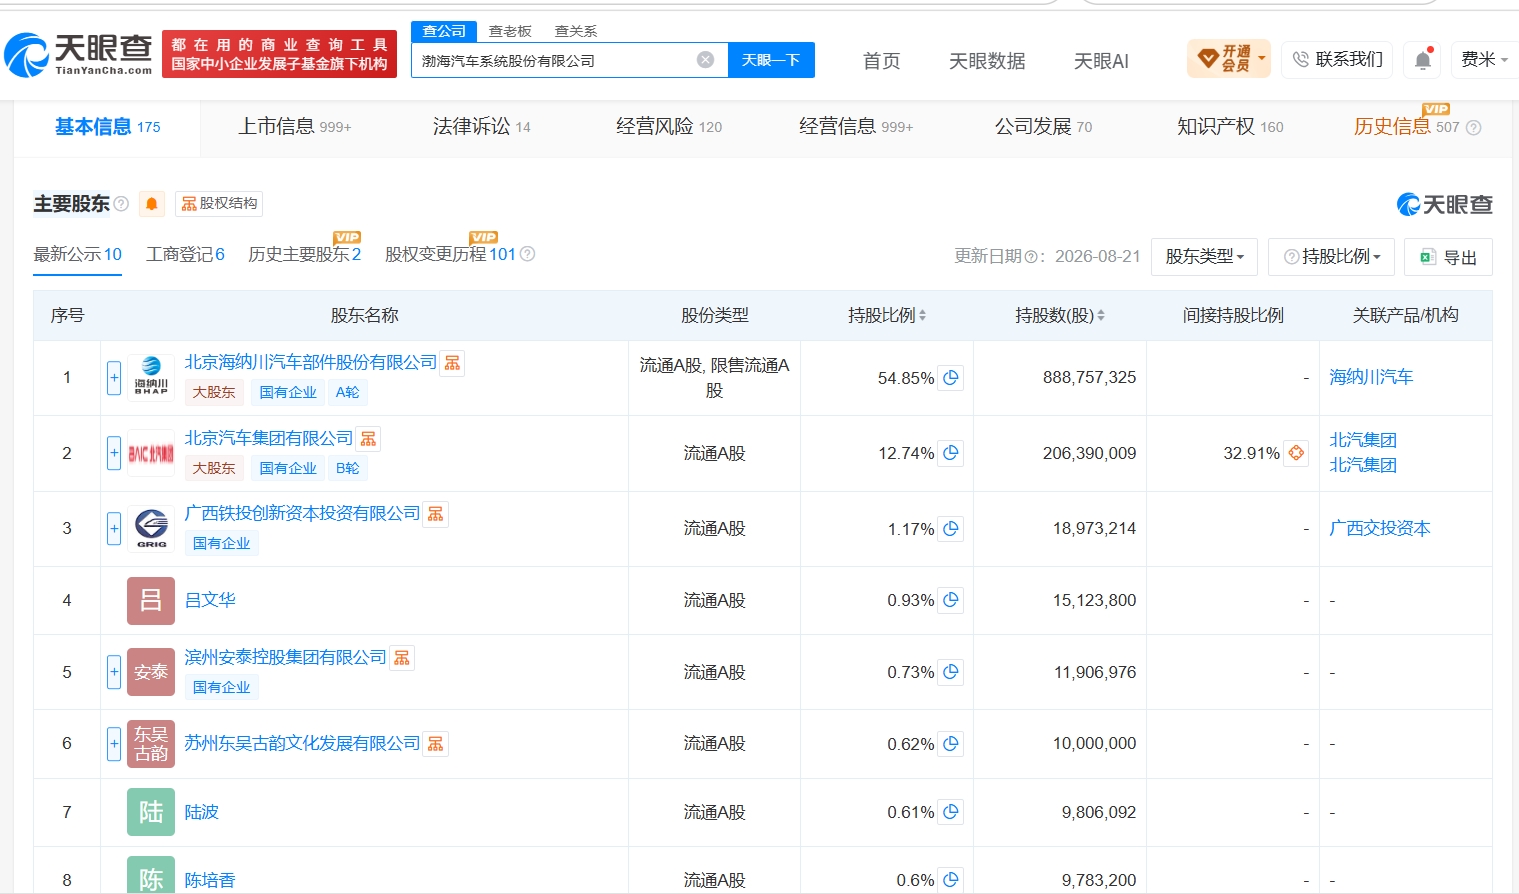
Task: Export the shareholder list with 导出
Action: tap(1448, 257)
